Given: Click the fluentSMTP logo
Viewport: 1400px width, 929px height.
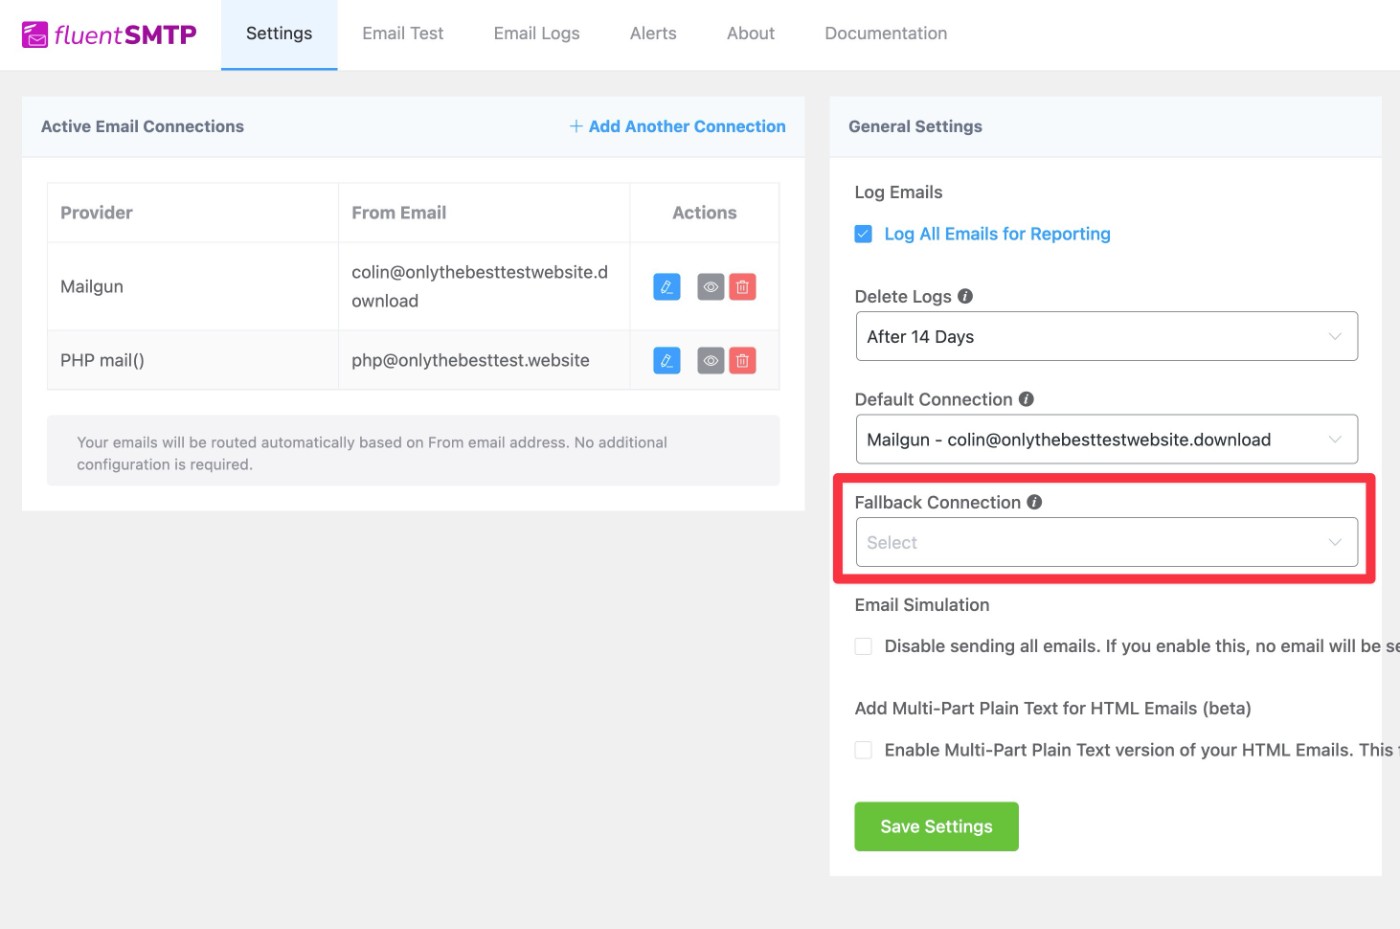Looking at the screenshot, I should tap(109, 35).
